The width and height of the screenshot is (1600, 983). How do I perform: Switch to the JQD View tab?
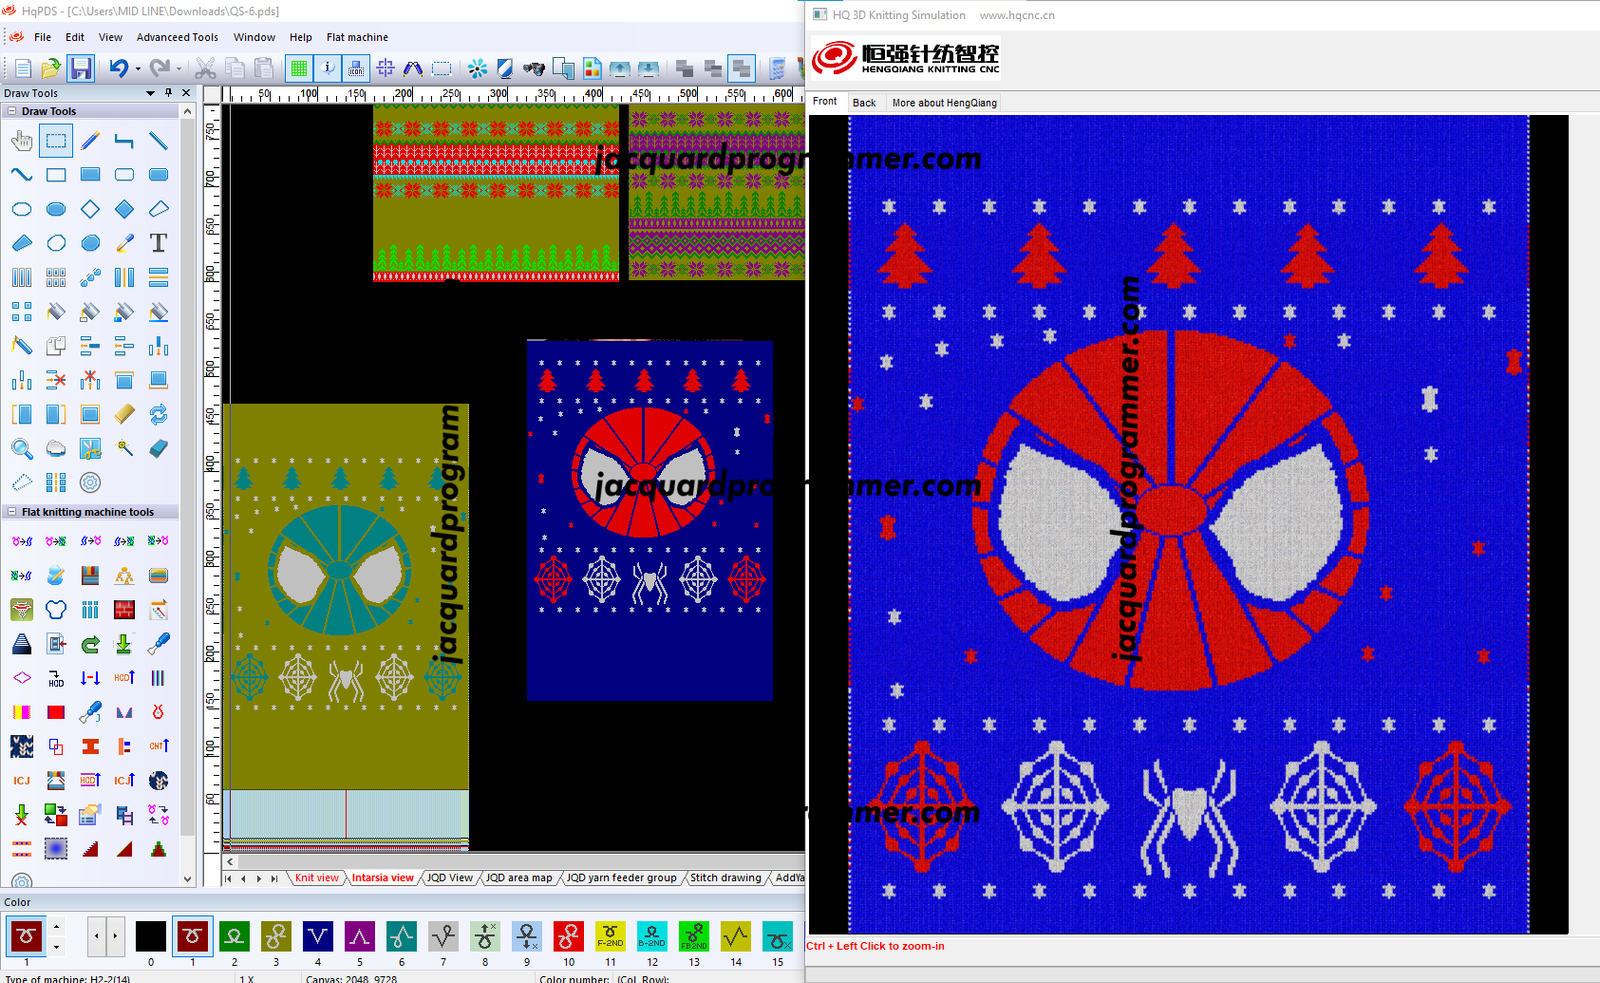449,878
